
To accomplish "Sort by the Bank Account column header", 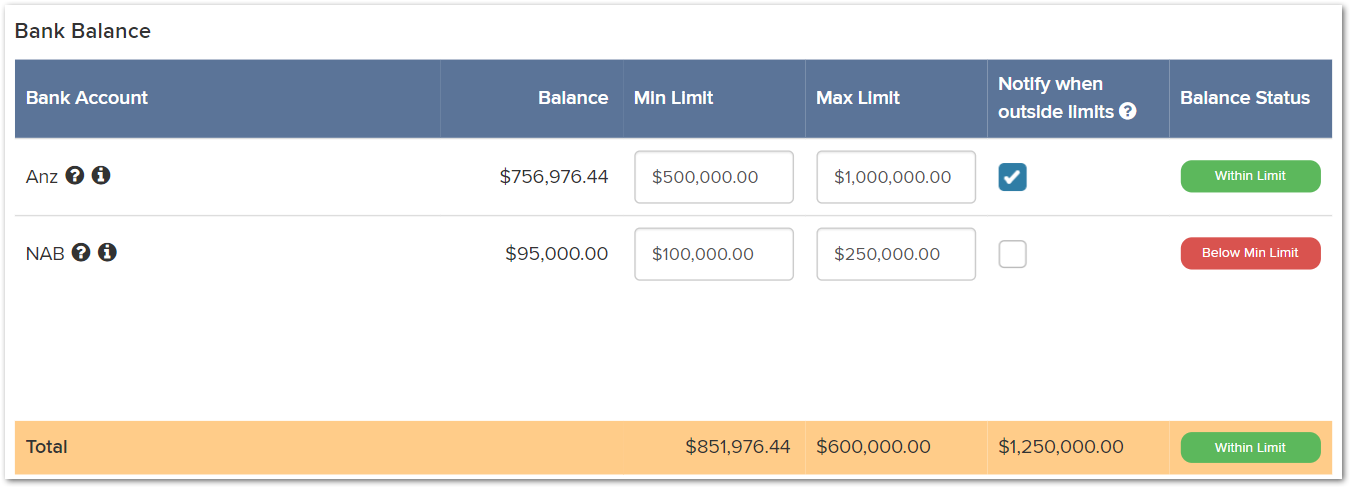I will point(87,98).
